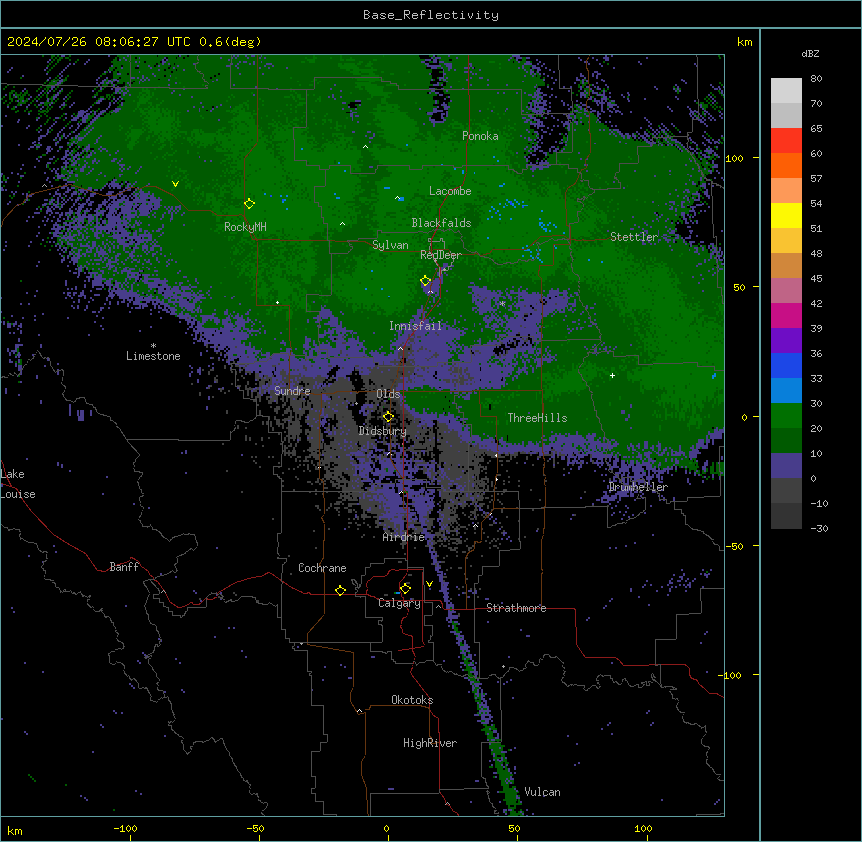
Task: Click the Calgary city label
Action: (x=399, y=603)
